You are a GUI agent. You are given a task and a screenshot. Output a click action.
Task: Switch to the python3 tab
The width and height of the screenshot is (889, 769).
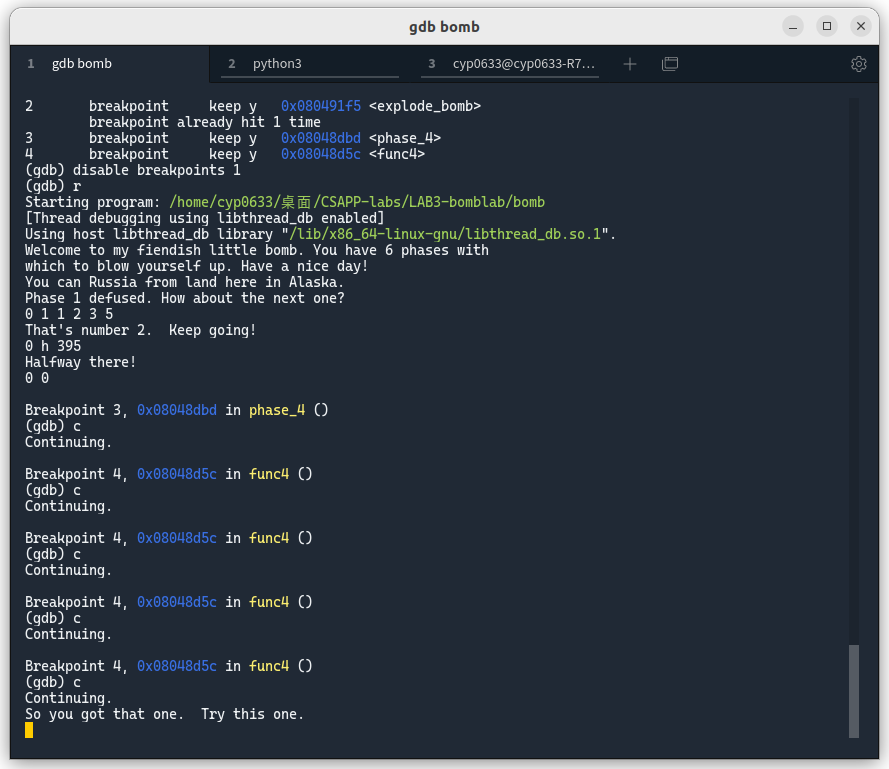310,64
